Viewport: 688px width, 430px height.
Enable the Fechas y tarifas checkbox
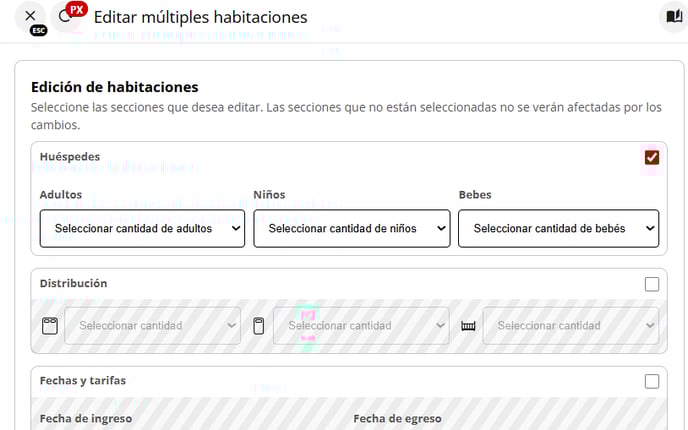652,381
